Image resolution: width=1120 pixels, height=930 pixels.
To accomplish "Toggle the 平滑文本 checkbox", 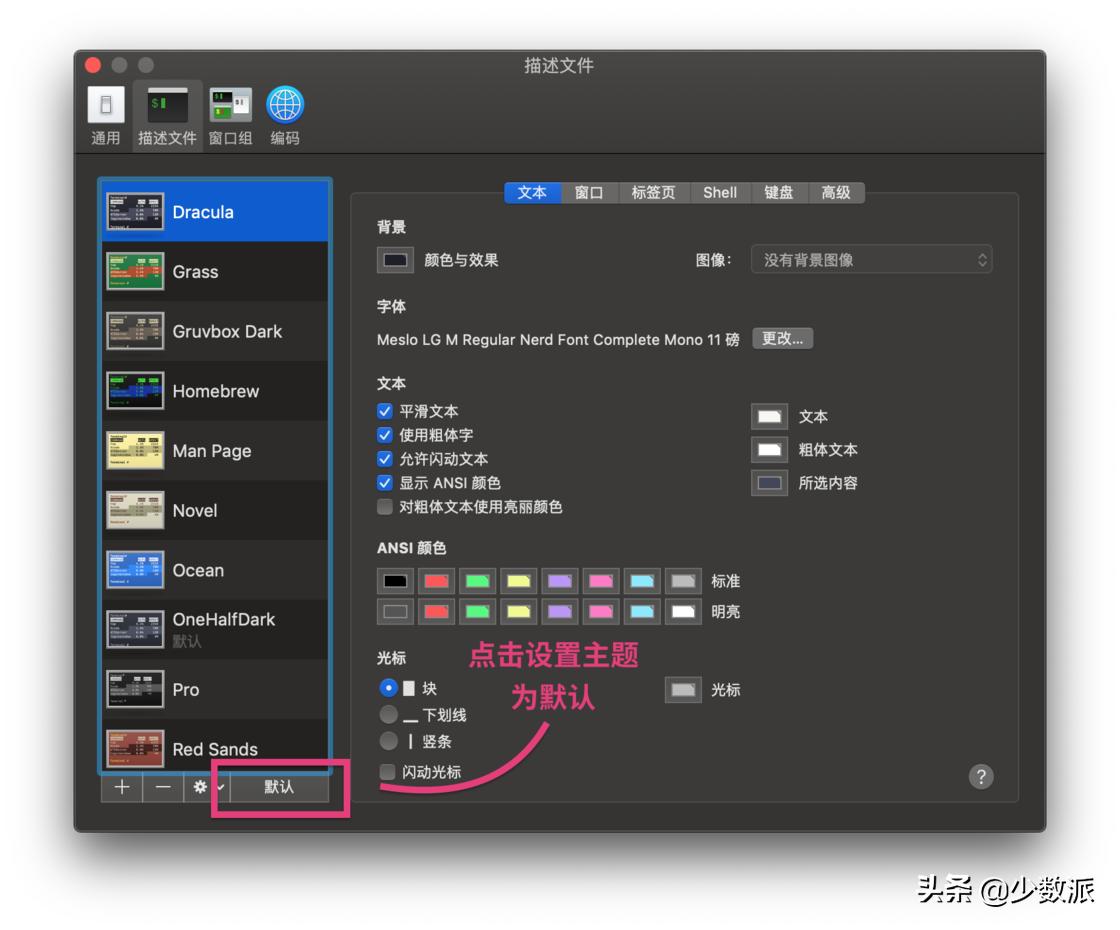I will (385, 411).
